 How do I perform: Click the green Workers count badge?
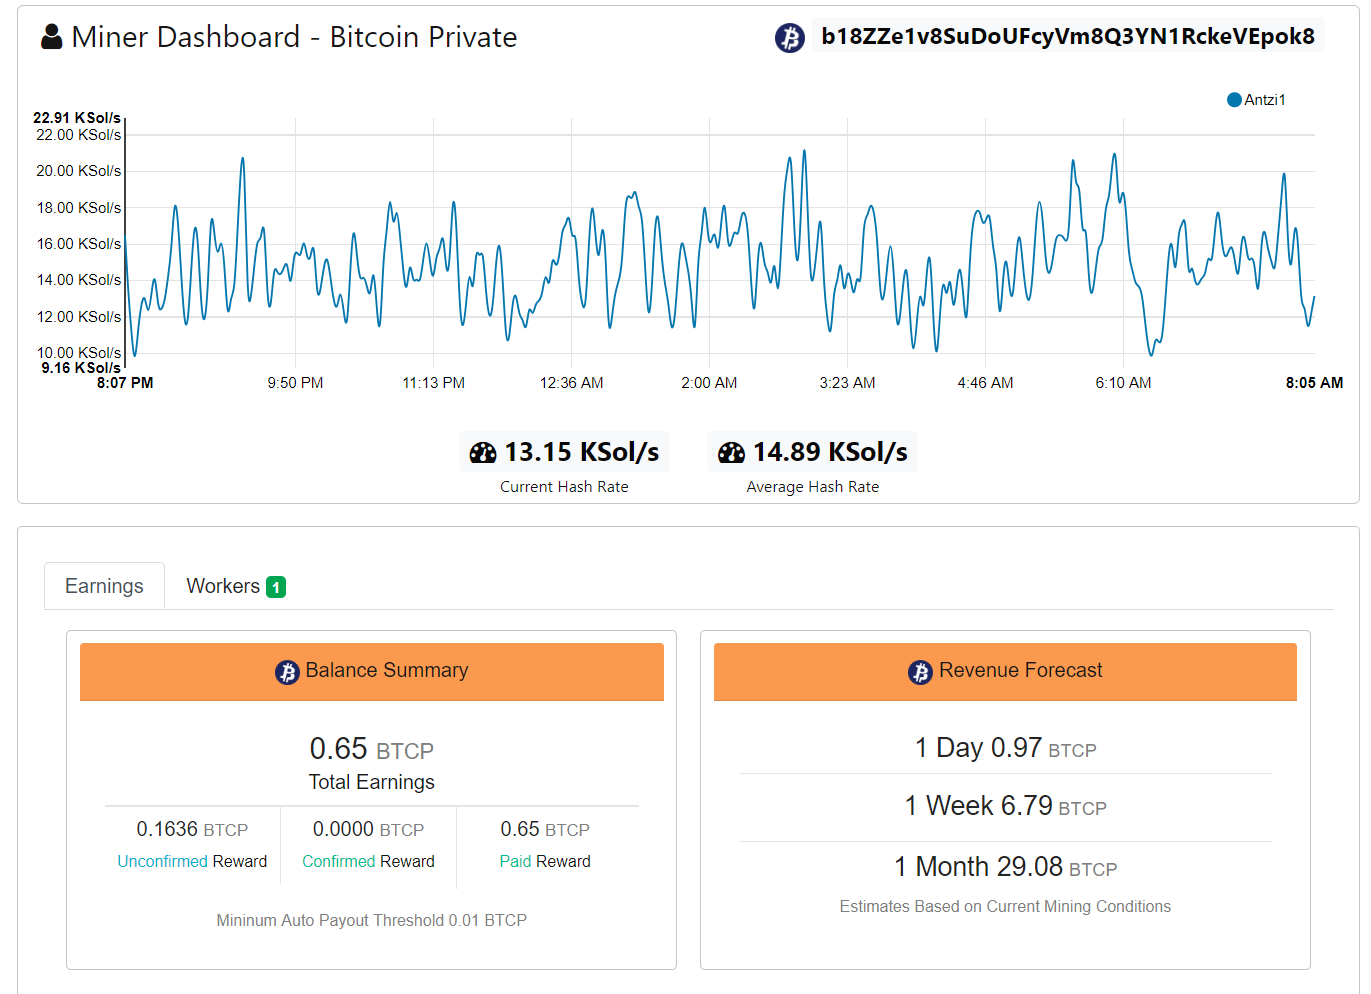[x=276, y=587]
